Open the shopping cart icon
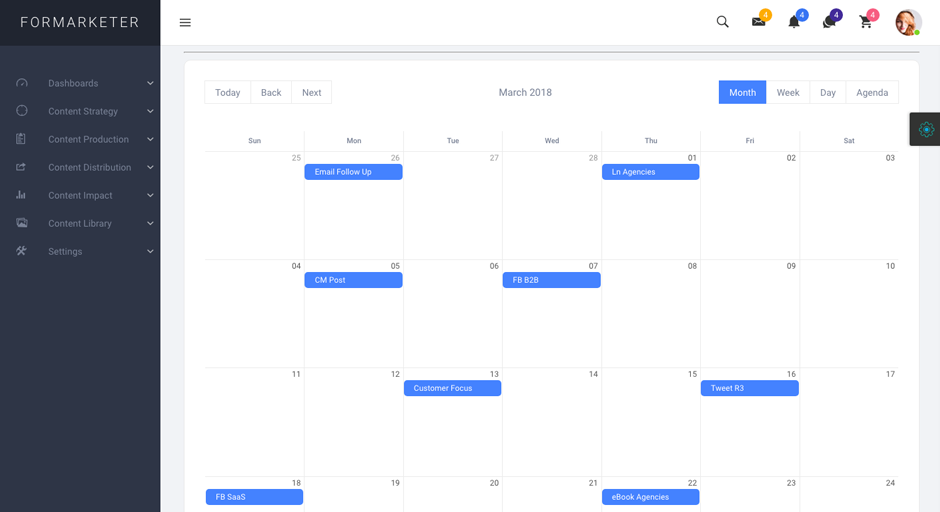The width and height of the screenshot is (940, 512). click(865, 22)
